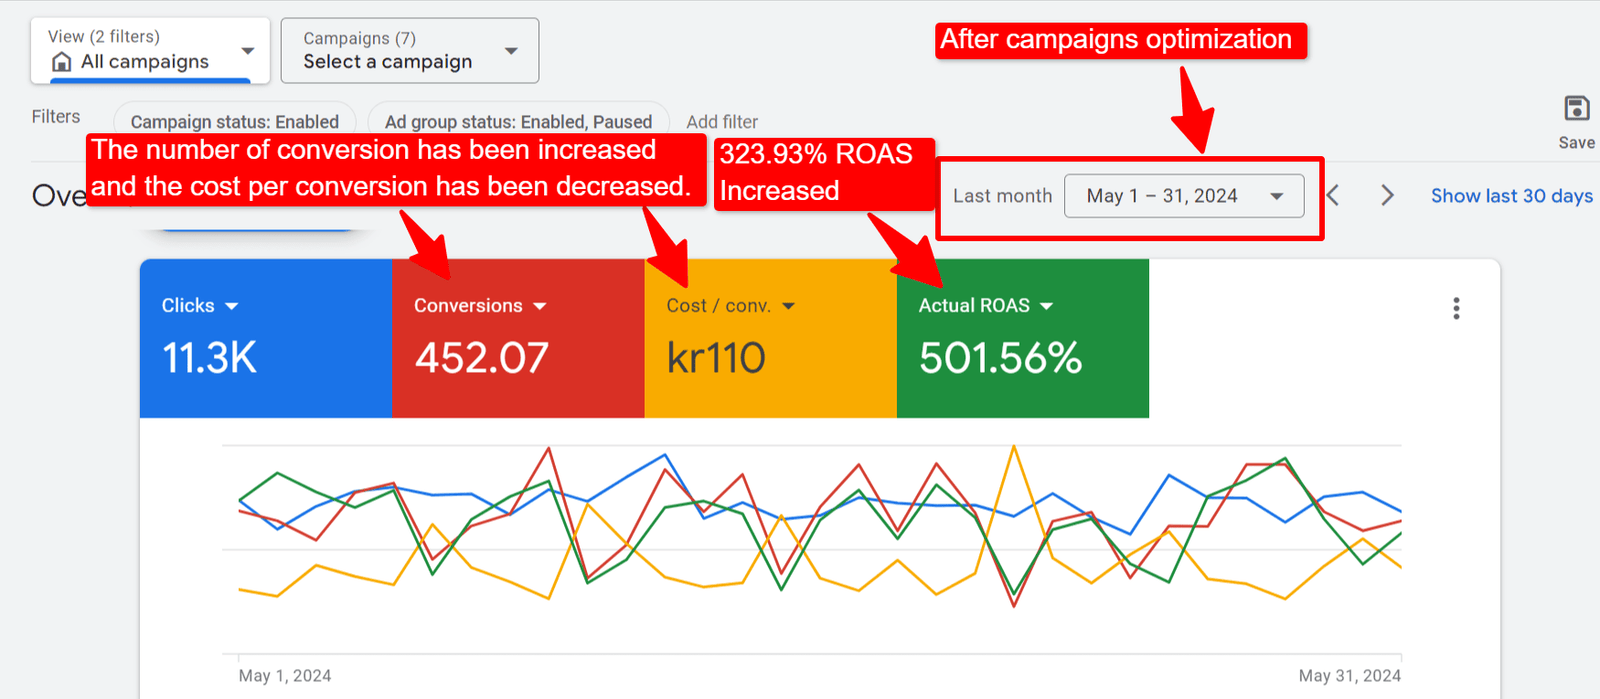Click the 452.07 Conversions value tile
Viewport: 1600px width, 699px height.
(x=482, y=358)
